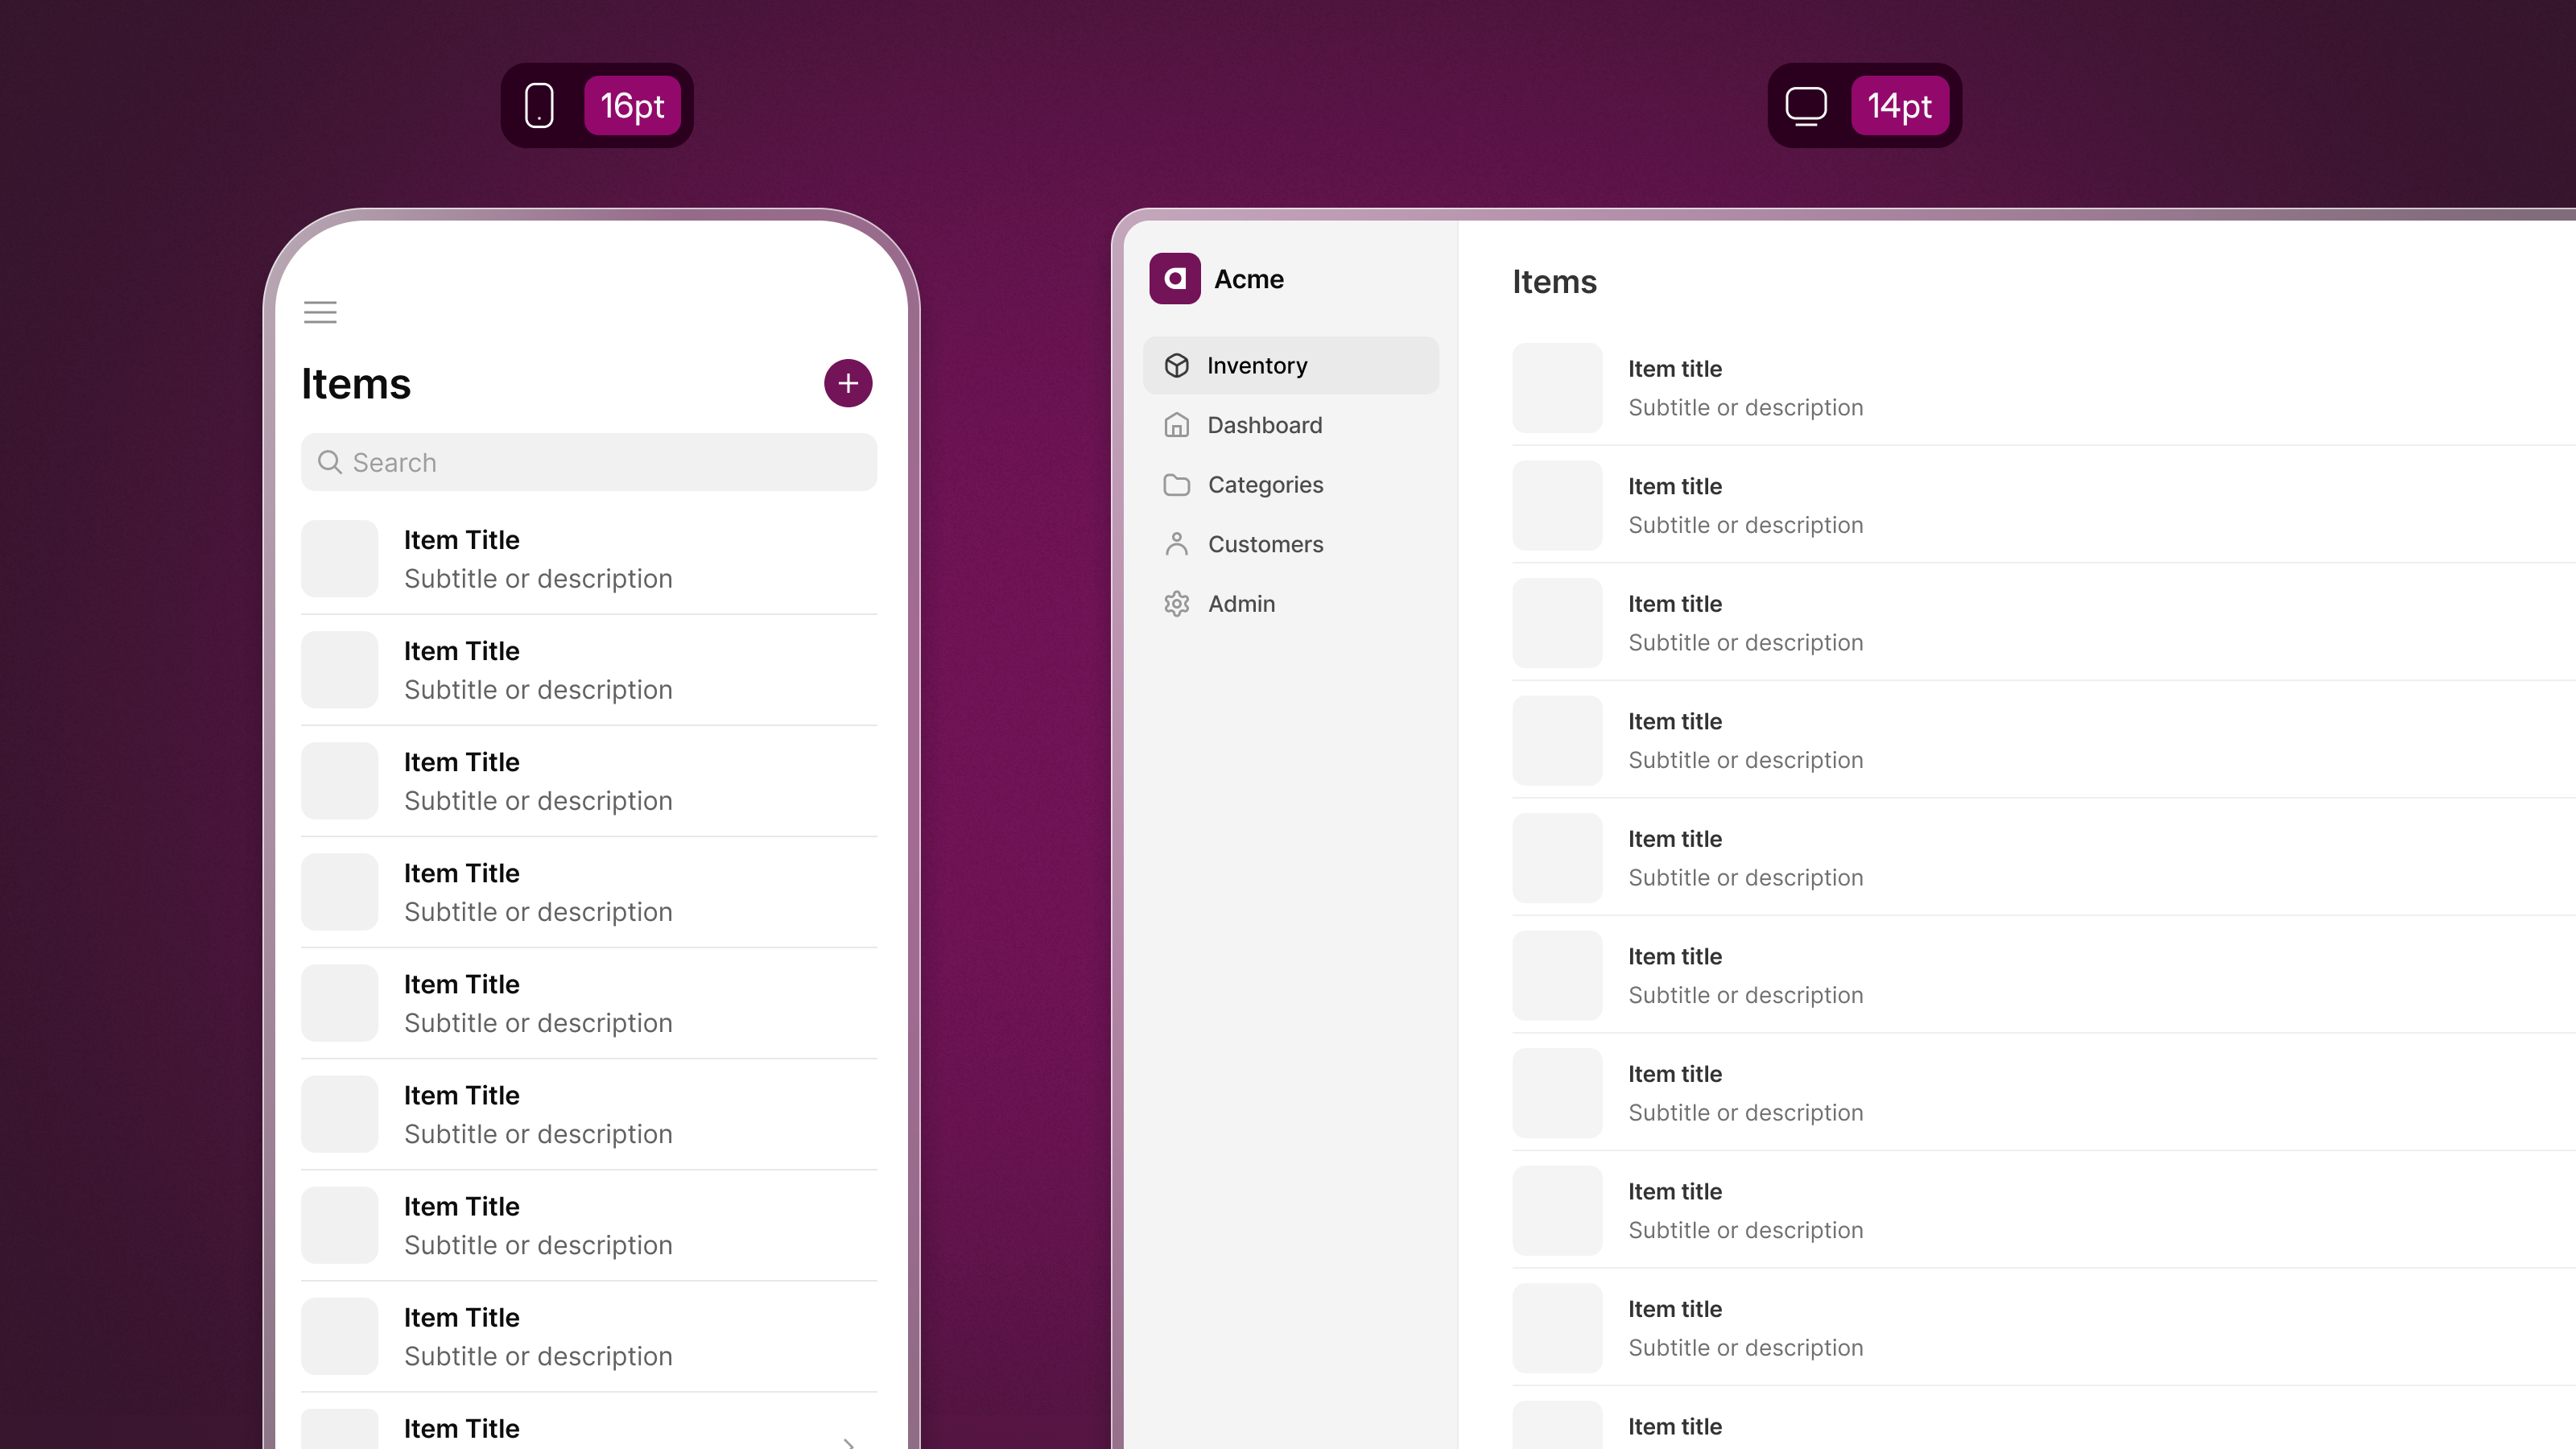Screen dimensions: 2576x1449
Task: Click the first item thumbnail on the phone list
Action: tap(340, 559)
